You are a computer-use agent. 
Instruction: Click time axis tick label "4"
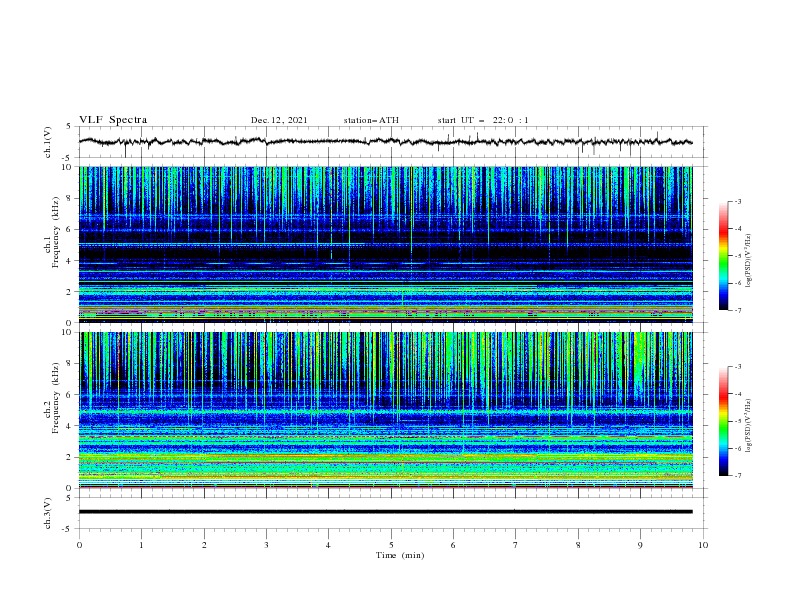tap(328, 545)
